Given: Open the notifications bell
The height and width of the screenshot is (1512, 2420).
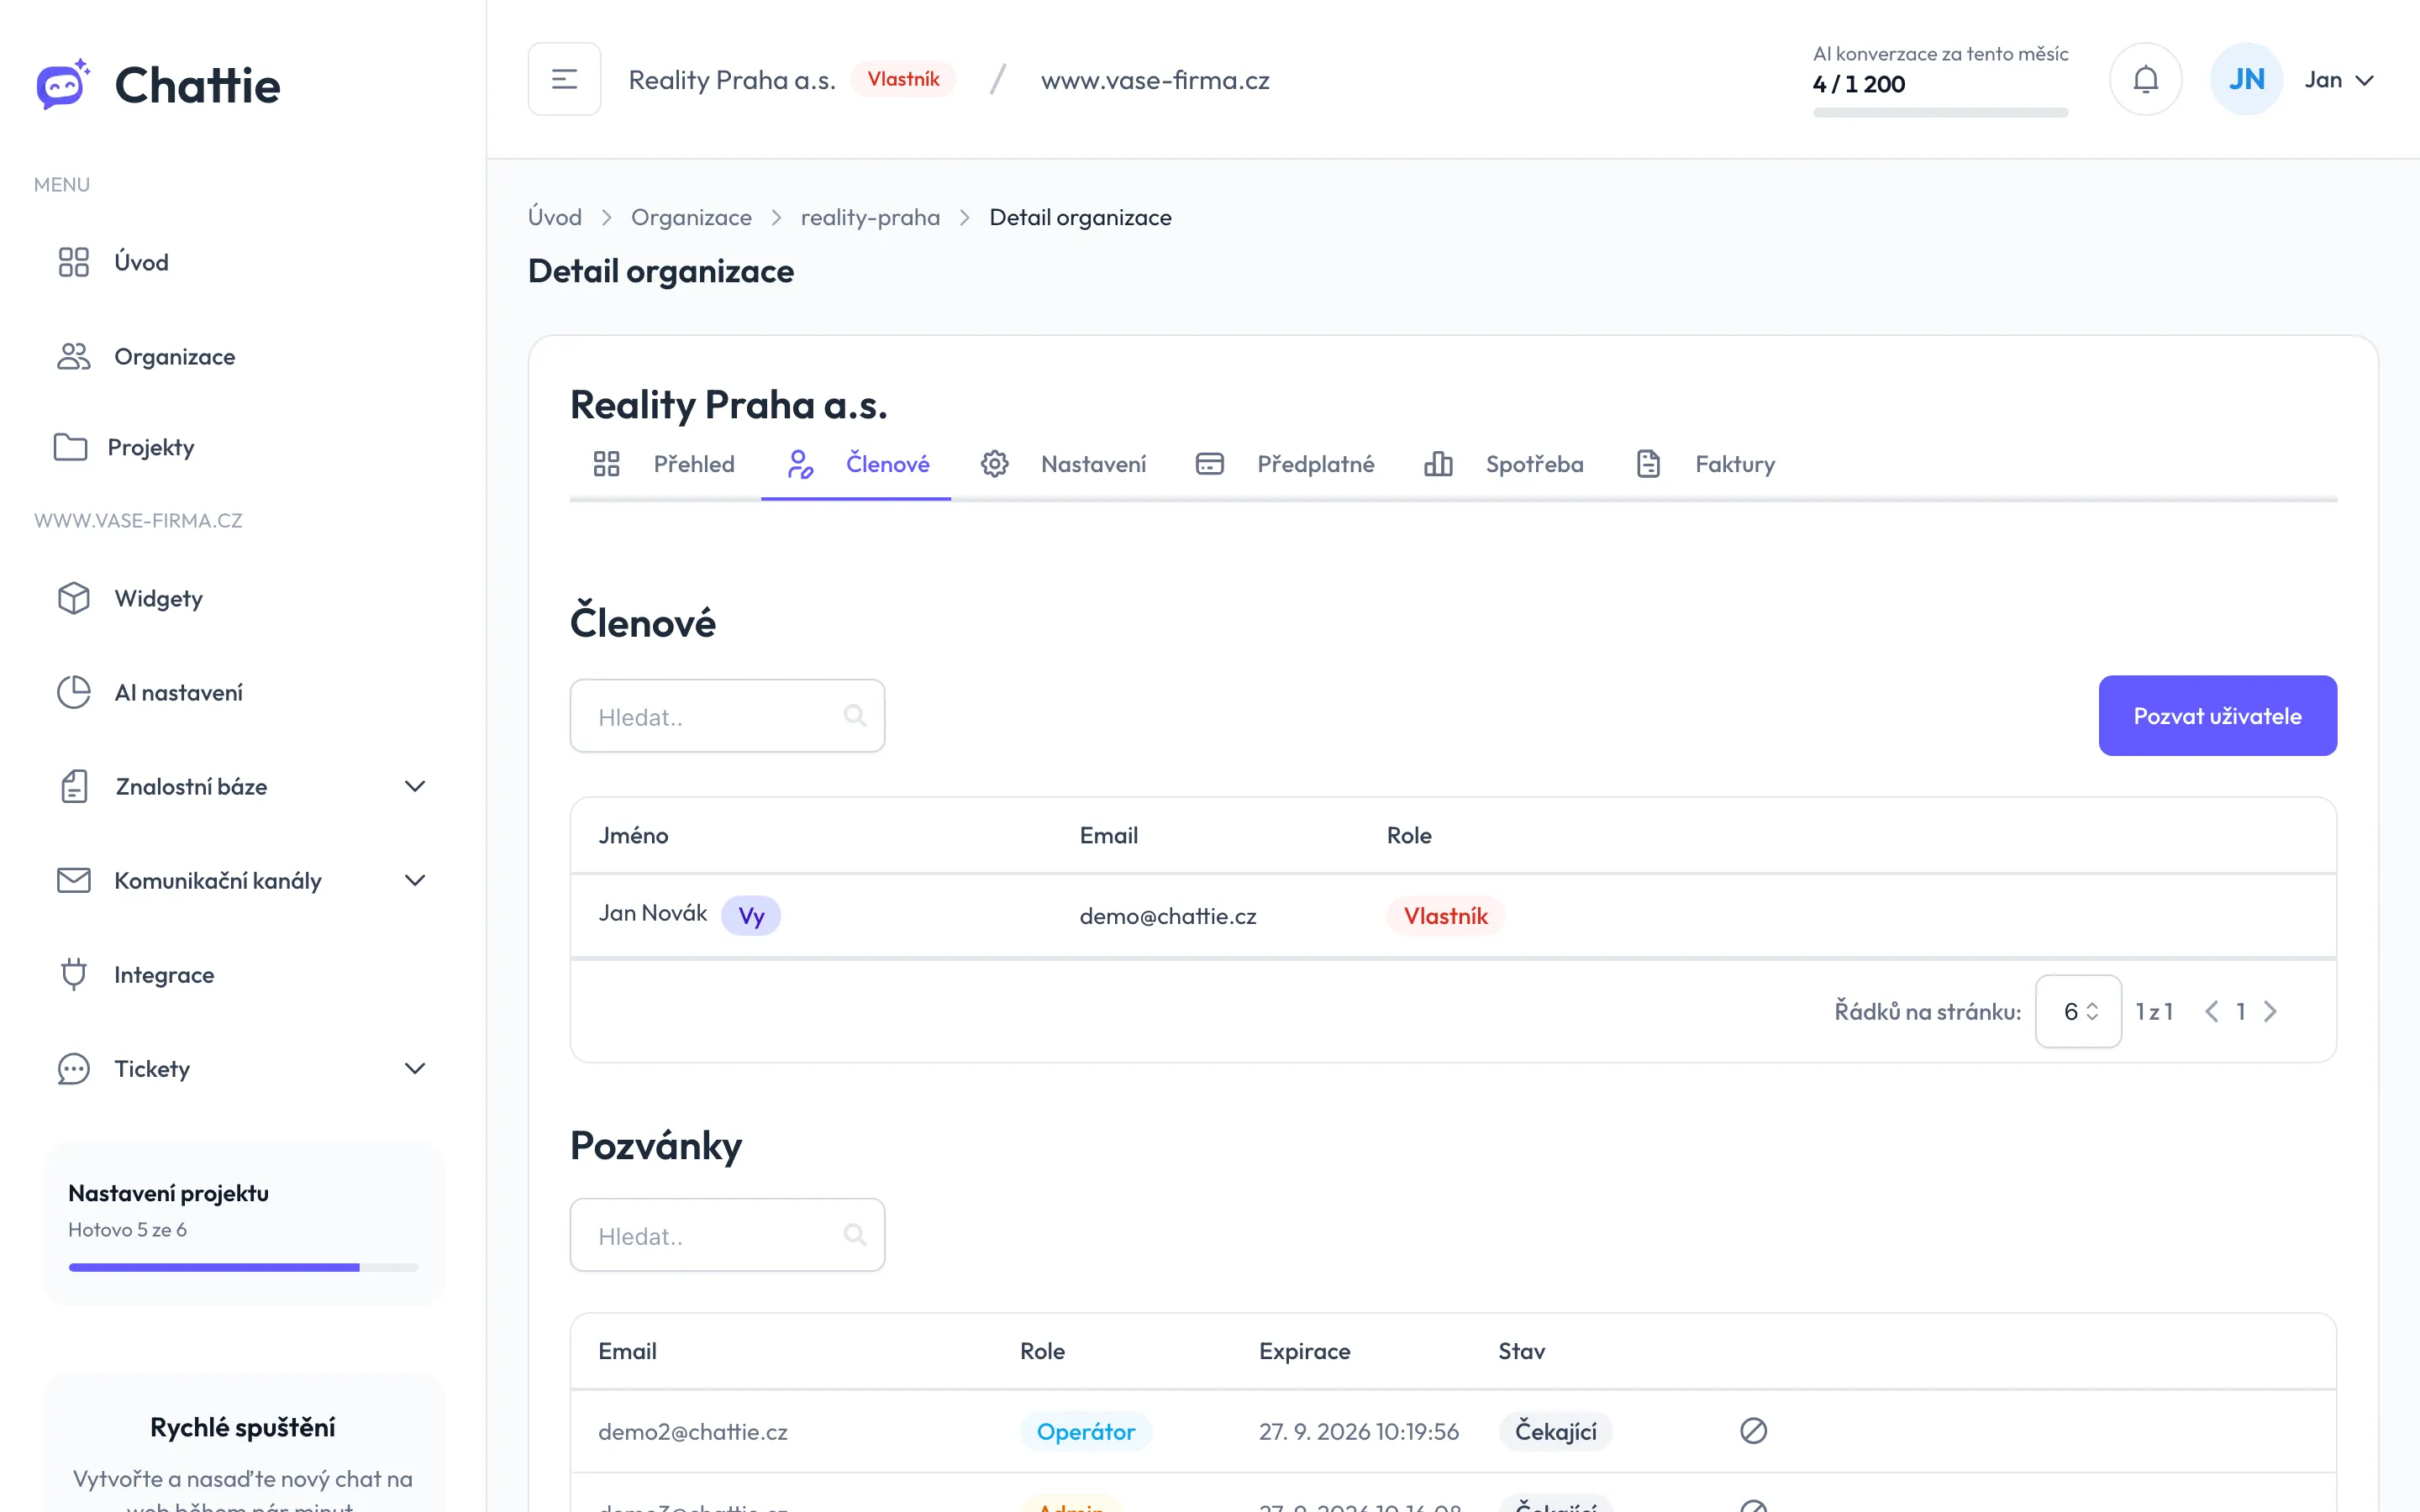Looking at the screenshot, I should tap(2145, 79).
